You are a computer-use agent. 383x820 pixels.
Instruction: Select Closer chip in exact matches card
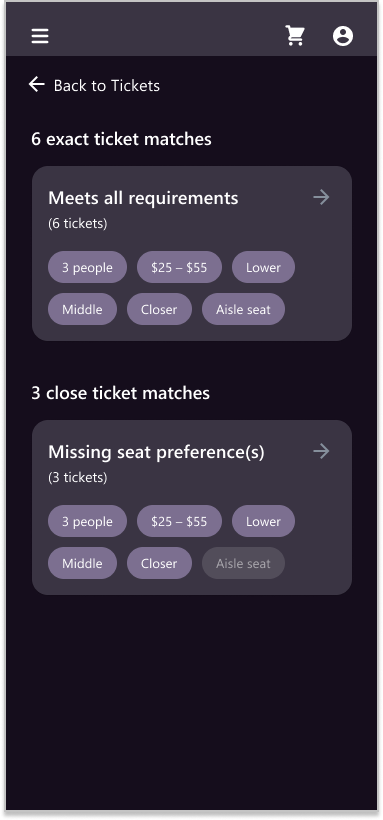[159, 309]
